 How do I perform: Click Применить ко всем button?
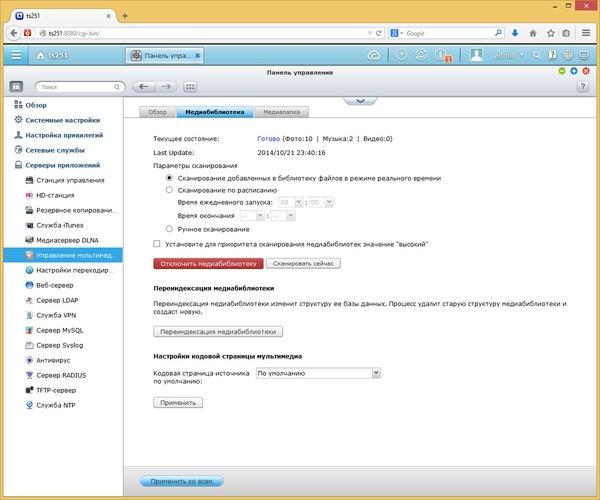[181, 481]
